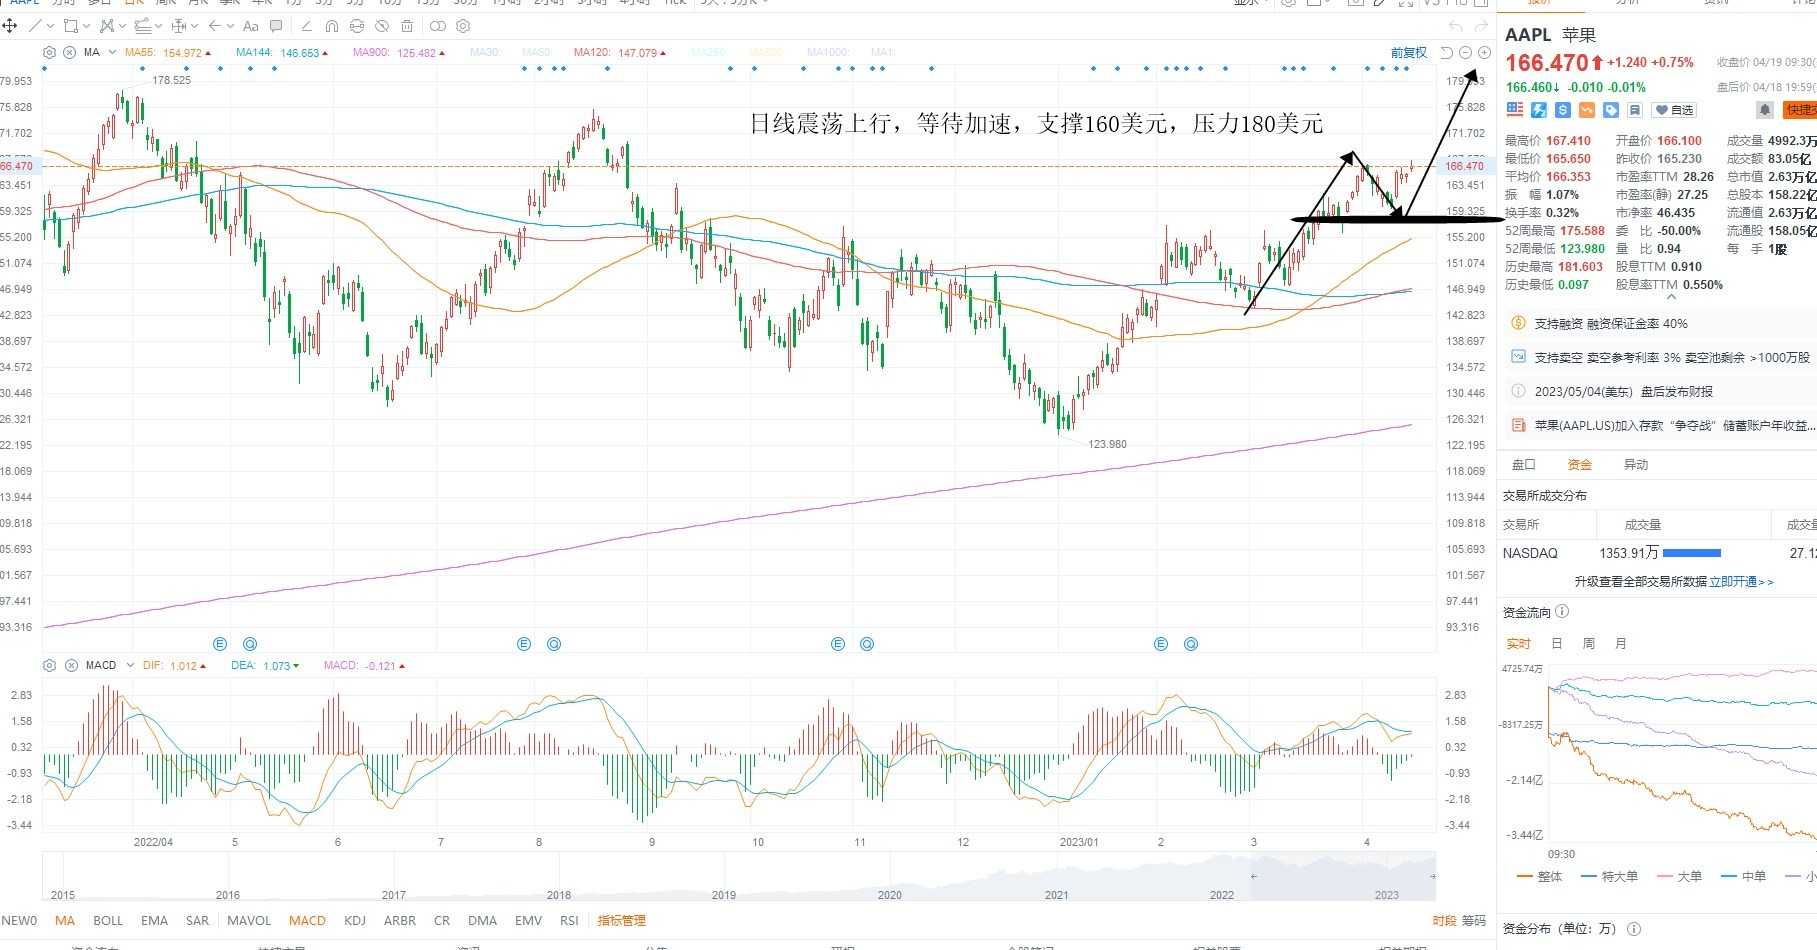Open the line tool dropdown arrow

point(50,26)
